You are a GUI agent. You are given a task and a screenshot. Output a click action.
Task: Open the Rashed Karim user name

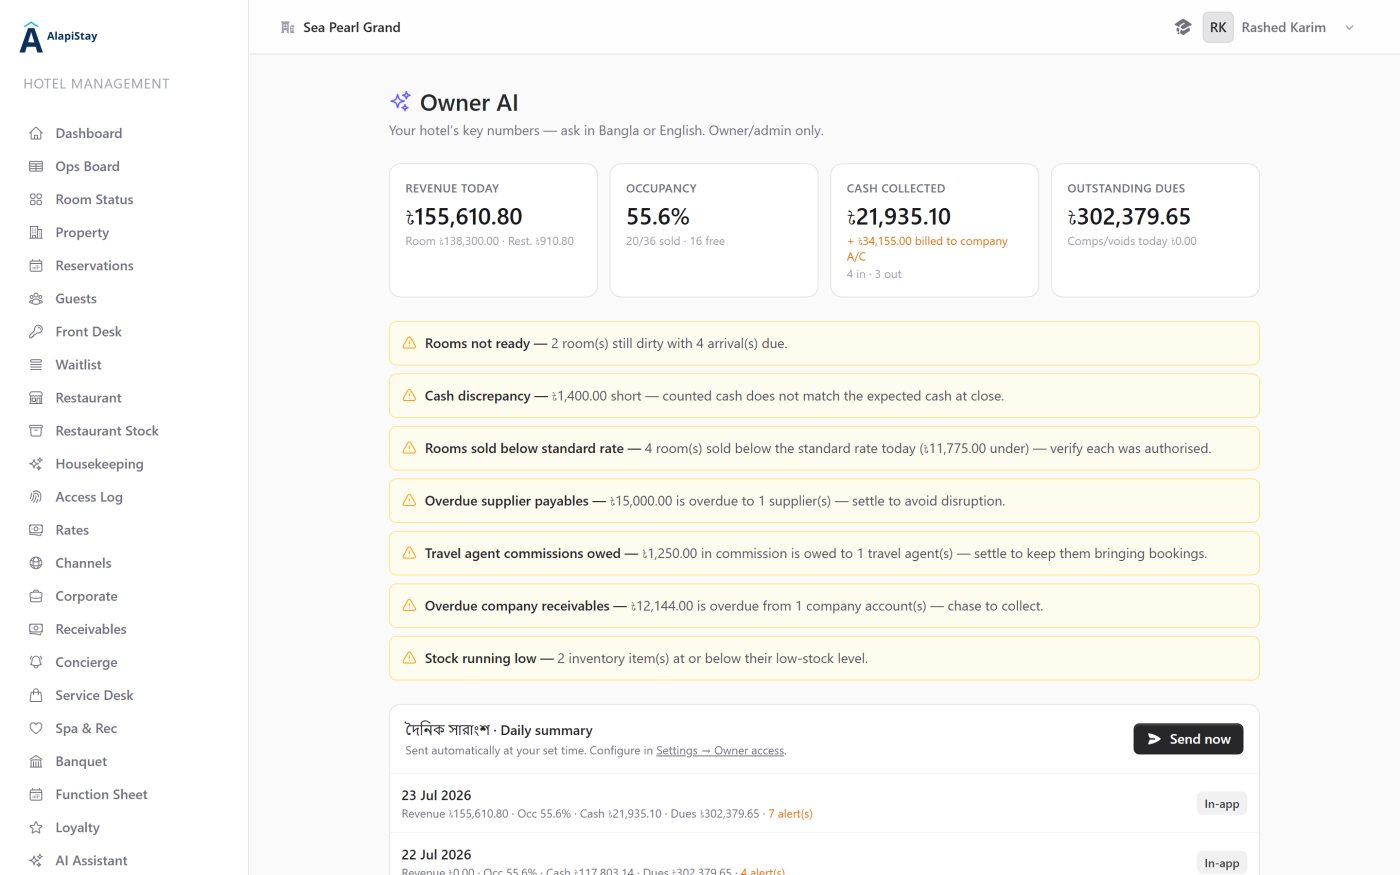click(x=1283, y=27)
